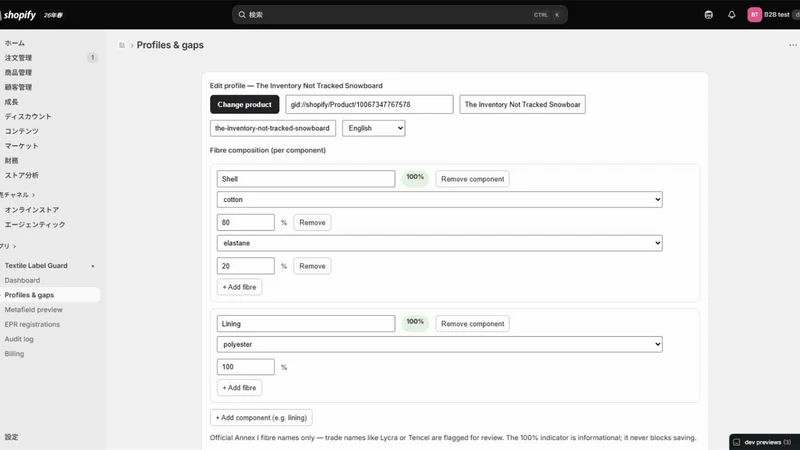Click the product GID input field
This screenshot has width=800, height=450.
[x=369, y=104]
